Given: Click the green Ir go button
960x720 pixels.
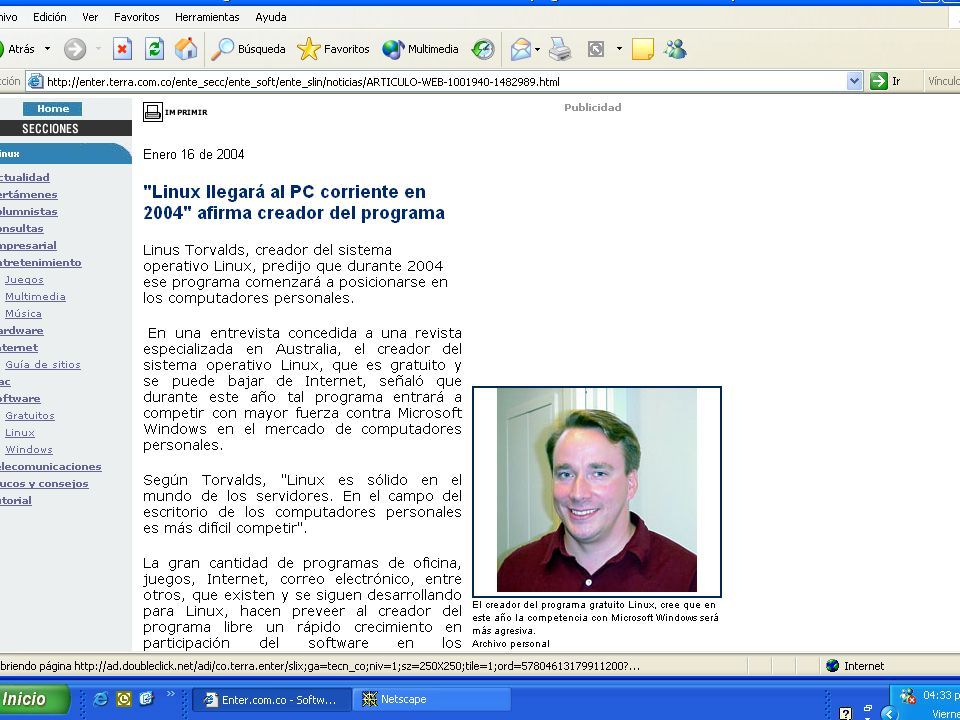Looking at the screenshot, I should [885, 81].
